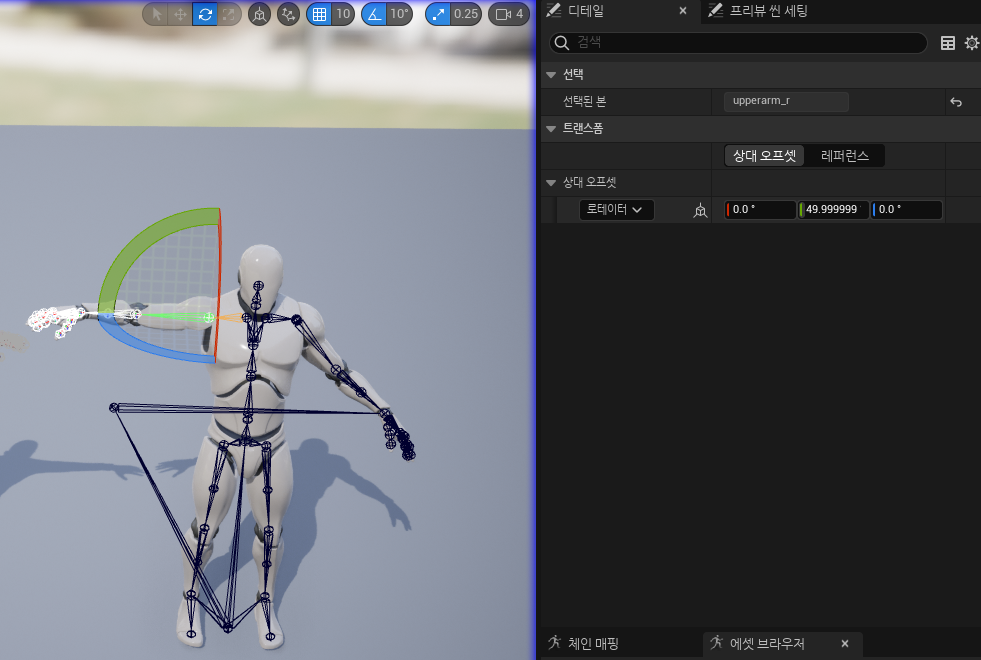
Task: Click the red X rotation field 0.0°
Action: 760,210
